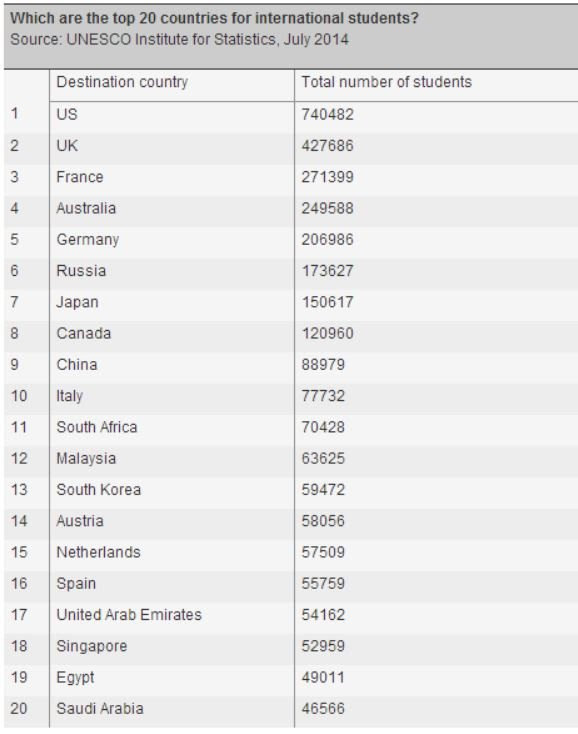Image resolution: width=578 pixels, height=734 pixels.
Task: Click the Netherlands row value 57509
Action: [x=323, y=552]
